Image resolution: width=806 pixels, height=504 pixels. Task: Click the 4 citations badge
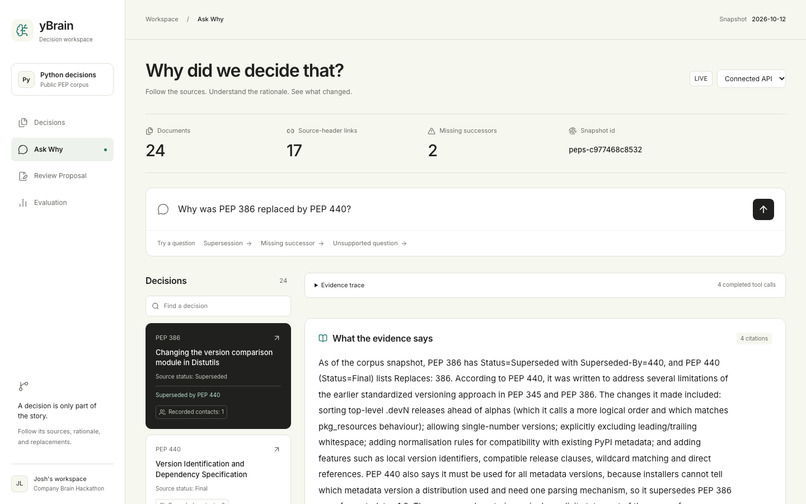(754, 338)
